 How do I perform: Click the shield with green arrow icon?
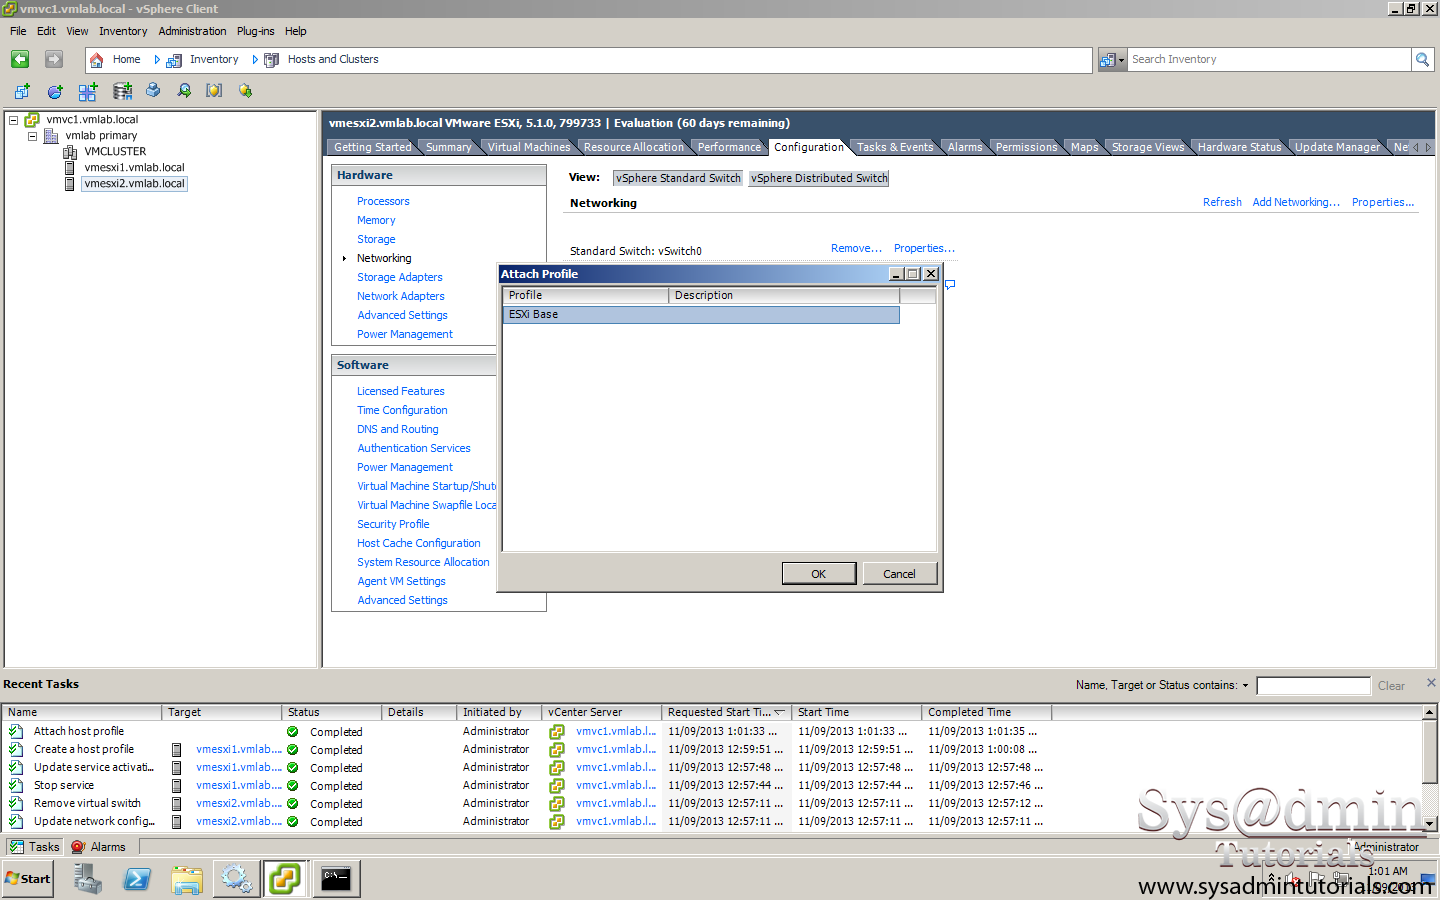point(245,90)
